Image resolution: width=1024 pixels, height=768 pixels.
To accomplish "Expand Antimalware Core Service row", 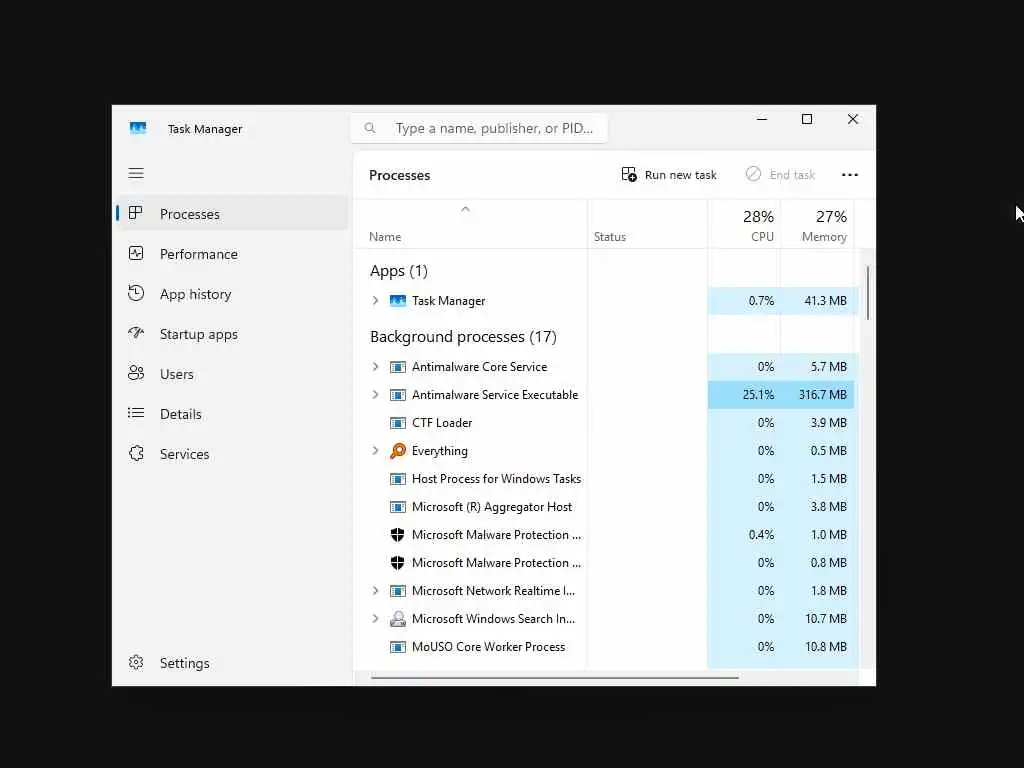I will click(x=375, y=366).
